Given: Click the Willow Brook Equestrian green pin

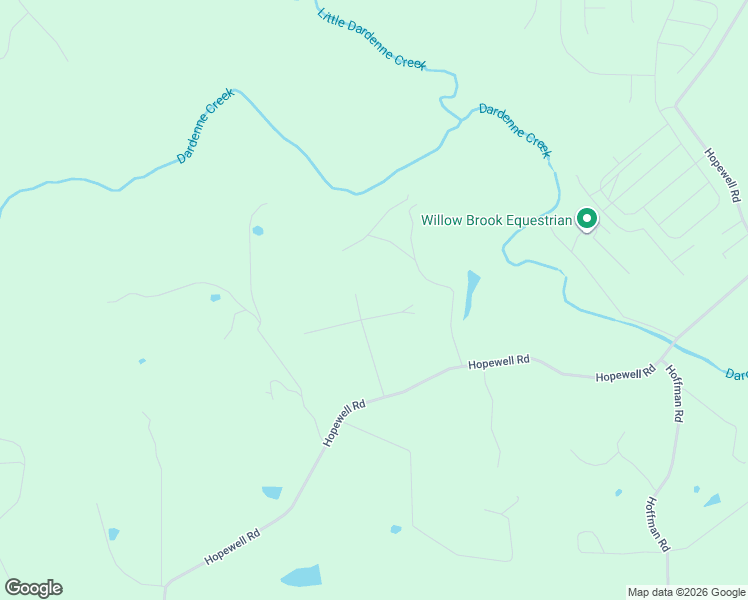Looking at the screenshot, I should pyautogui.click(x=587, y=220).
